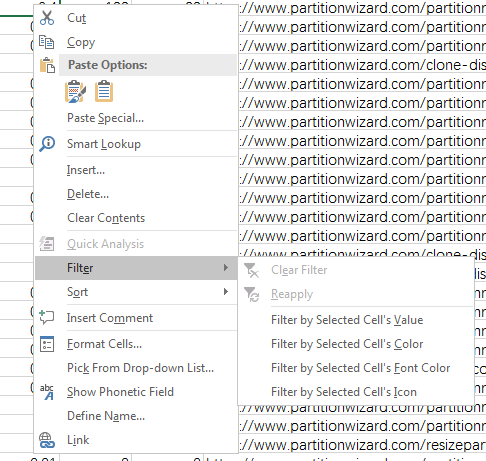The image size is (486, 461).
Task: Click the partitionwizard.com/resizepar URL cell
Action: (362, 445)
